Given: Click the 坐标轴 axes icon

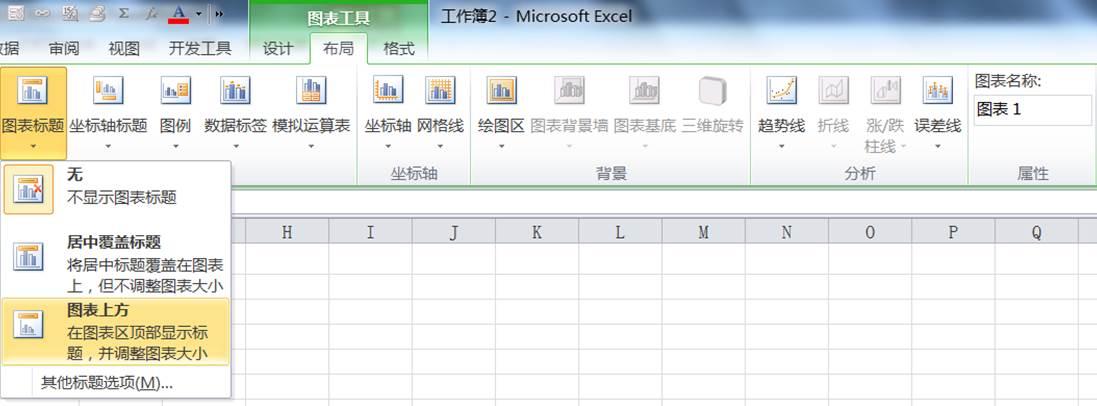Looking at the screenshot, I should click(388, 91).
